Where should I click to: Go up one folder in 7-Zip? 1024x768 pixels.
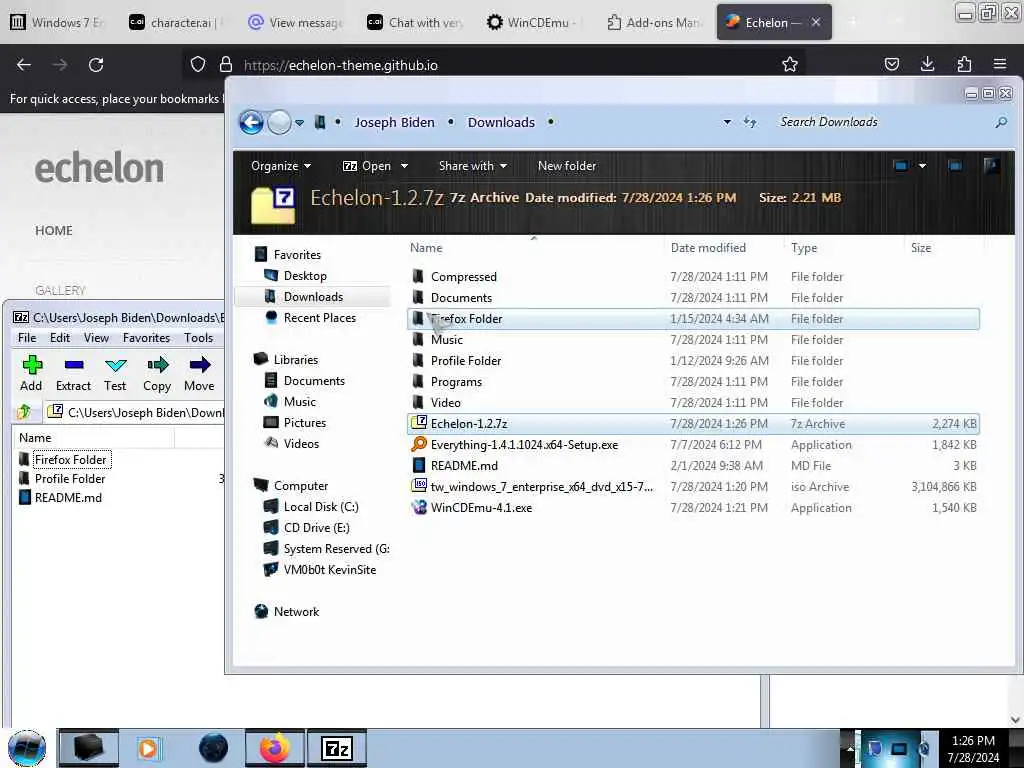25,412
